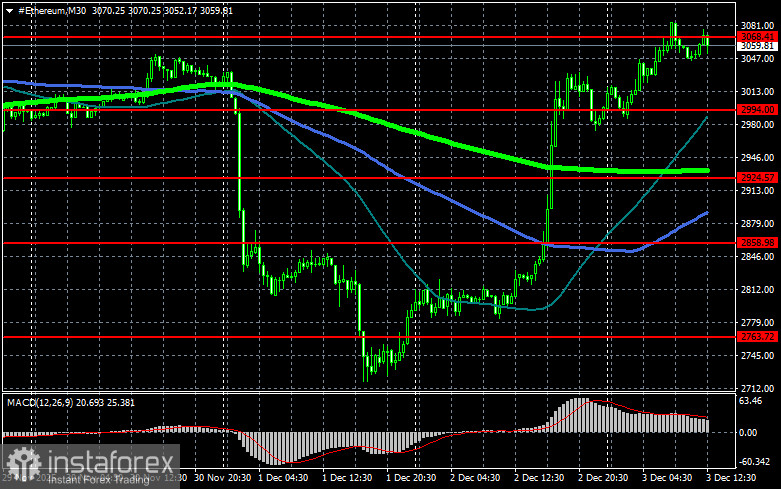This screenshot has width=781, height=489.
Task: Click the 2879.00 price axis value
Action: [x=758, y=224]
